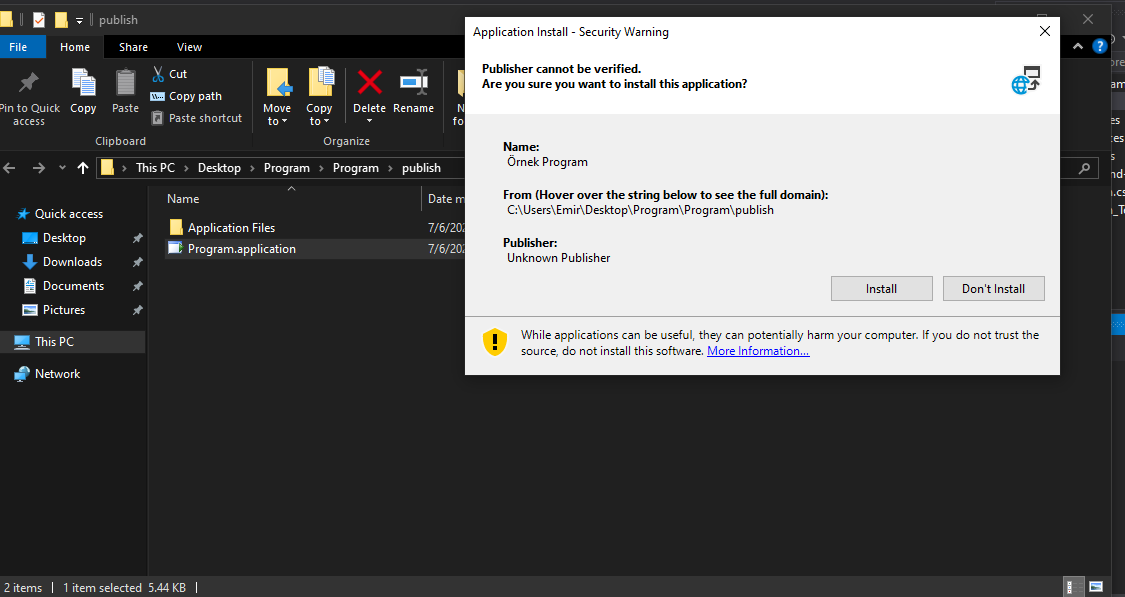Switch to the Share ribbon tab
This screenshot has width=1125, height=597.
(x=133, y=47)
